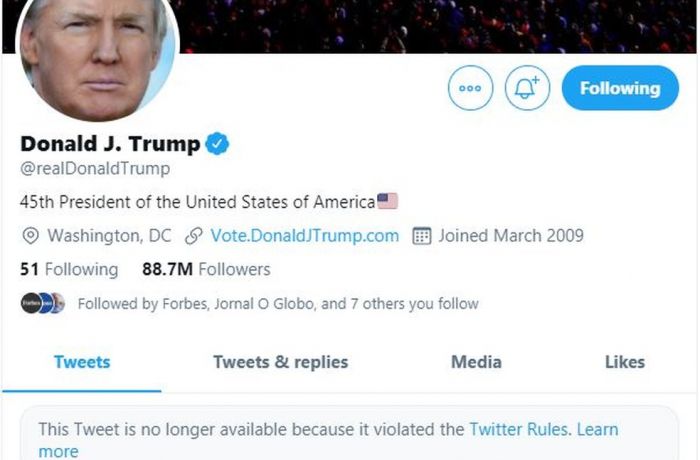Click the Learn more link
Image resolution: width=700 pixels, height=460 pixels.
(x=597, y=430)
